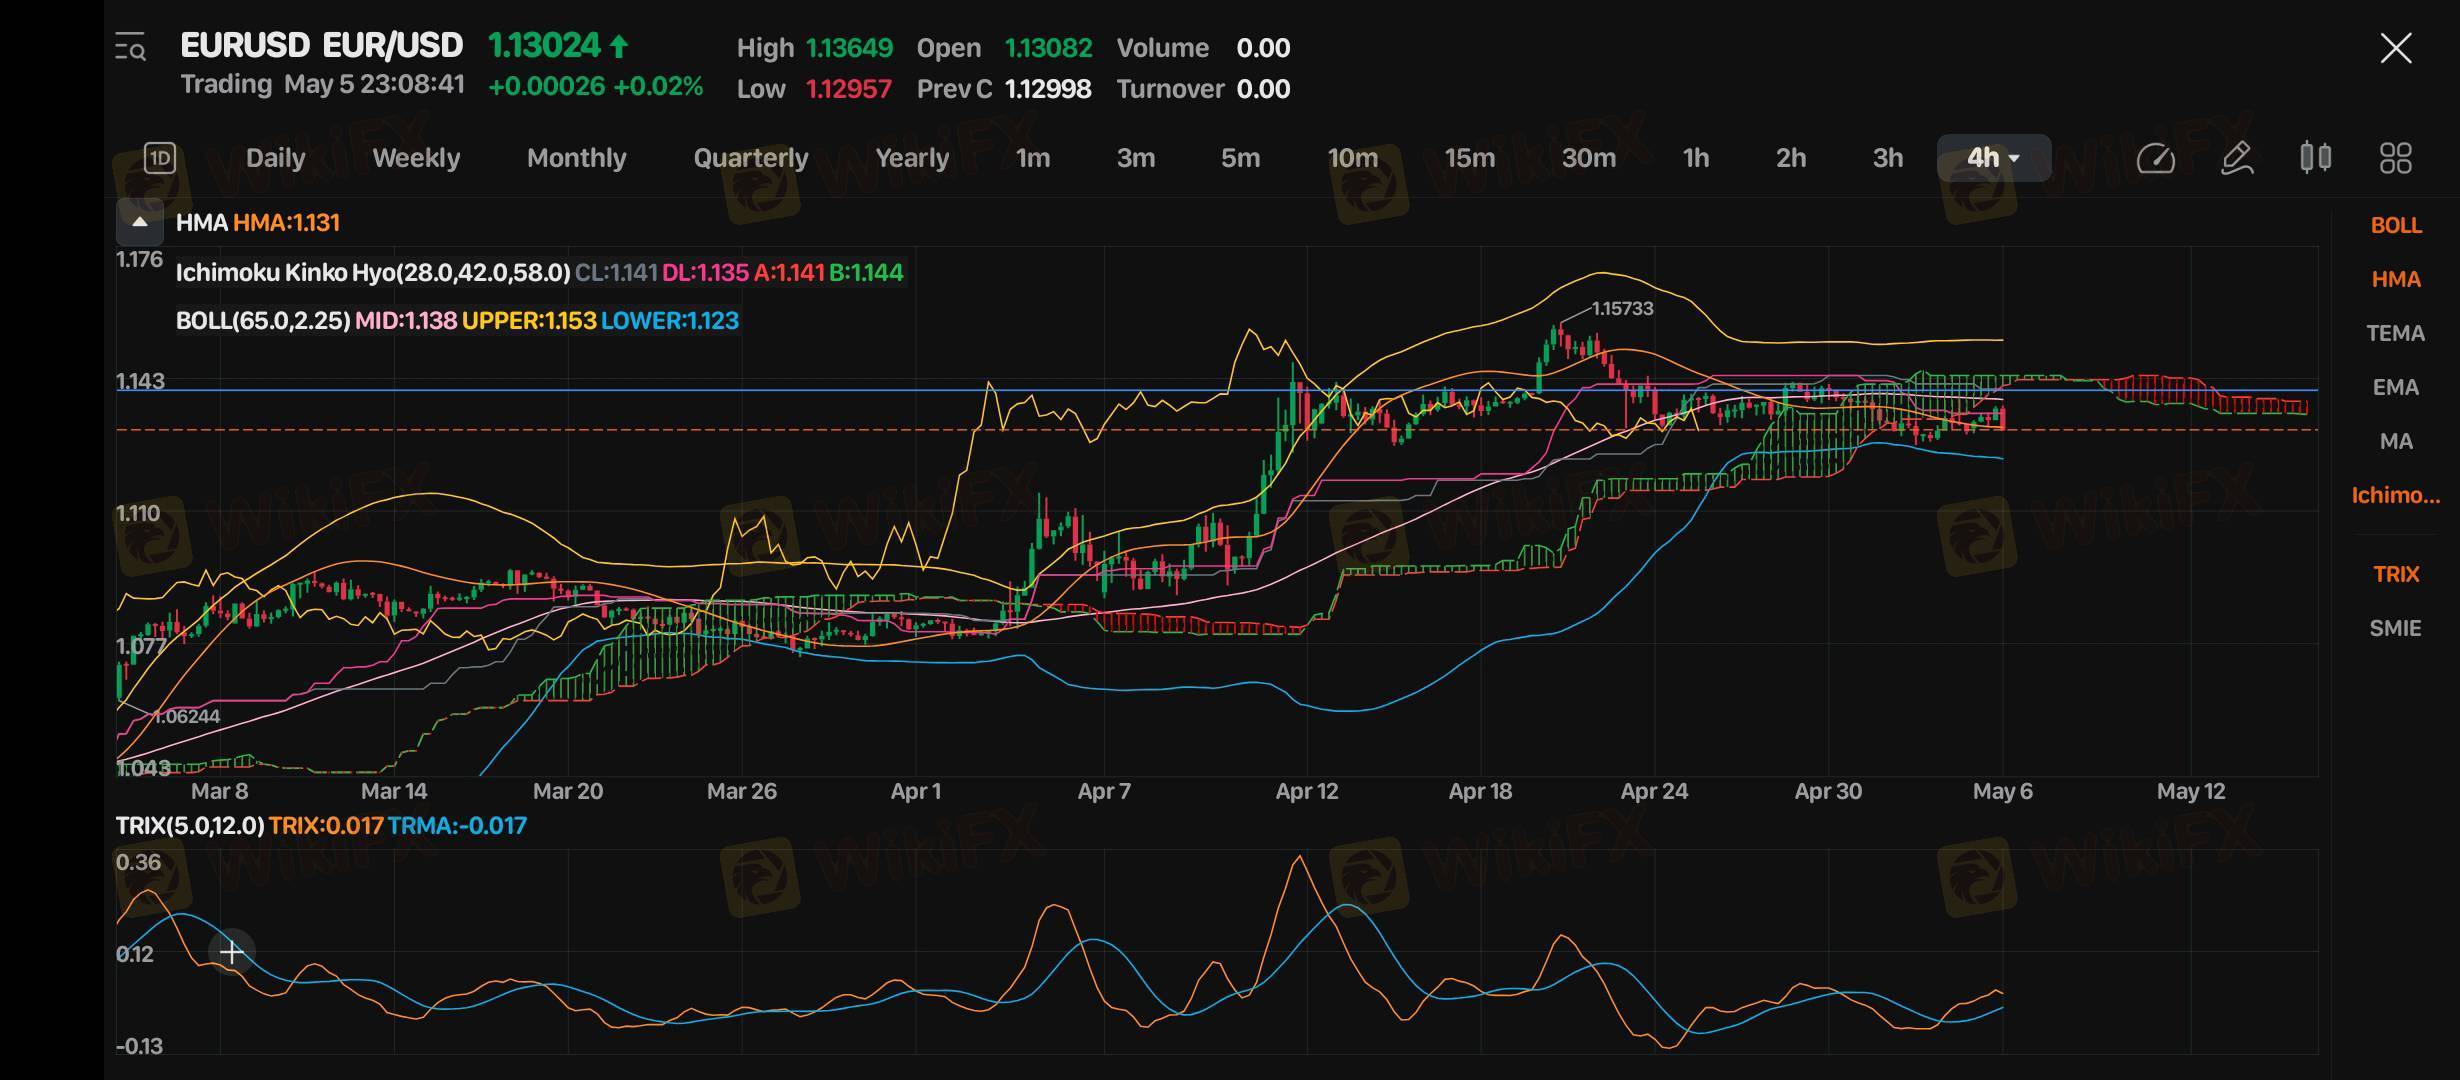
Task: Click the Ichimoku Kinko Hyo parameters label
Action: [373, 273]
